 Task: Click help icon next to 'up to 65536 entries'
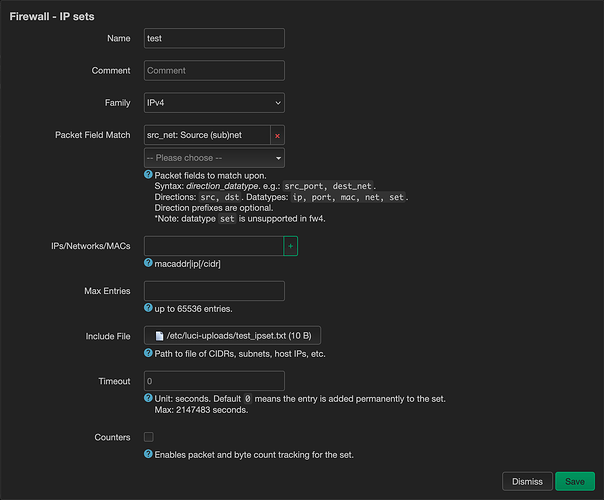tap(149, 309)
